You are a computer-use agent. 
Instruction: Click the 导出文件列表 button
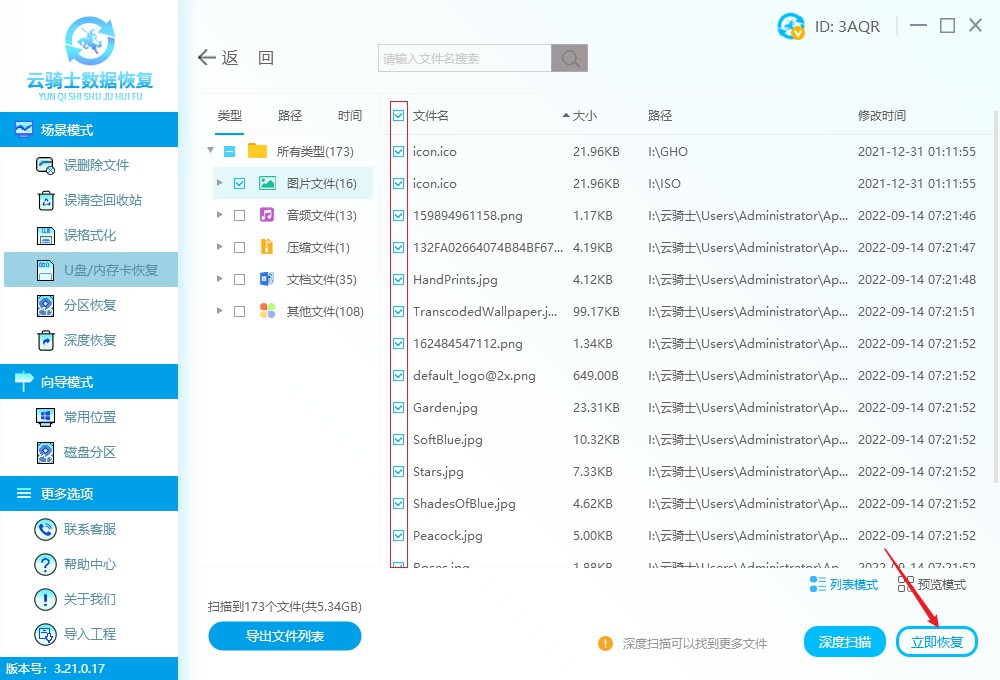[284, 636]
